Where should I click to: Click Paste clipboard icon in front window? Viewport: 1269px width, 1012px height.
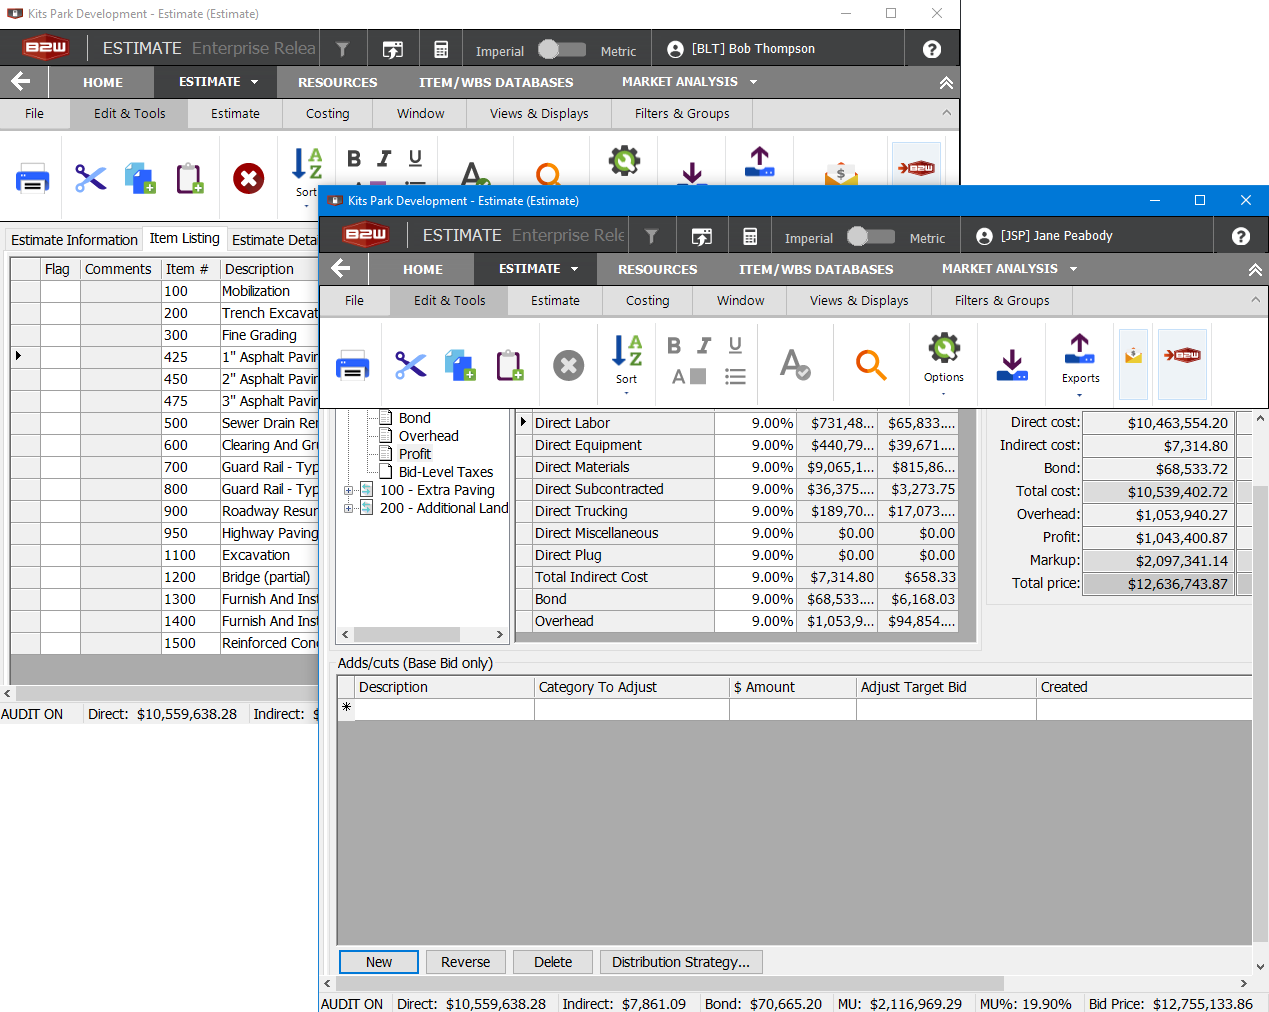pos(511,366)
